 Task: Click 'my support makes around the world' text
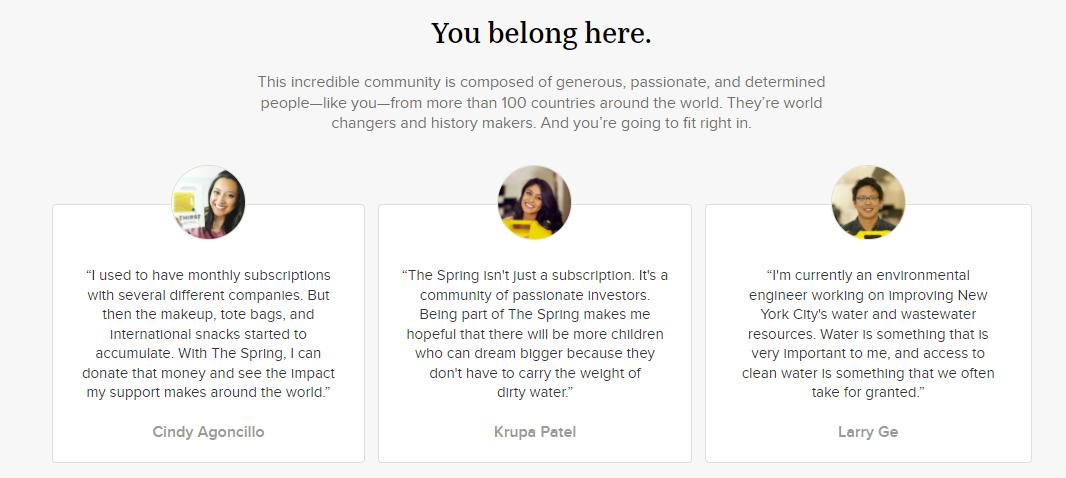point(208,393)
